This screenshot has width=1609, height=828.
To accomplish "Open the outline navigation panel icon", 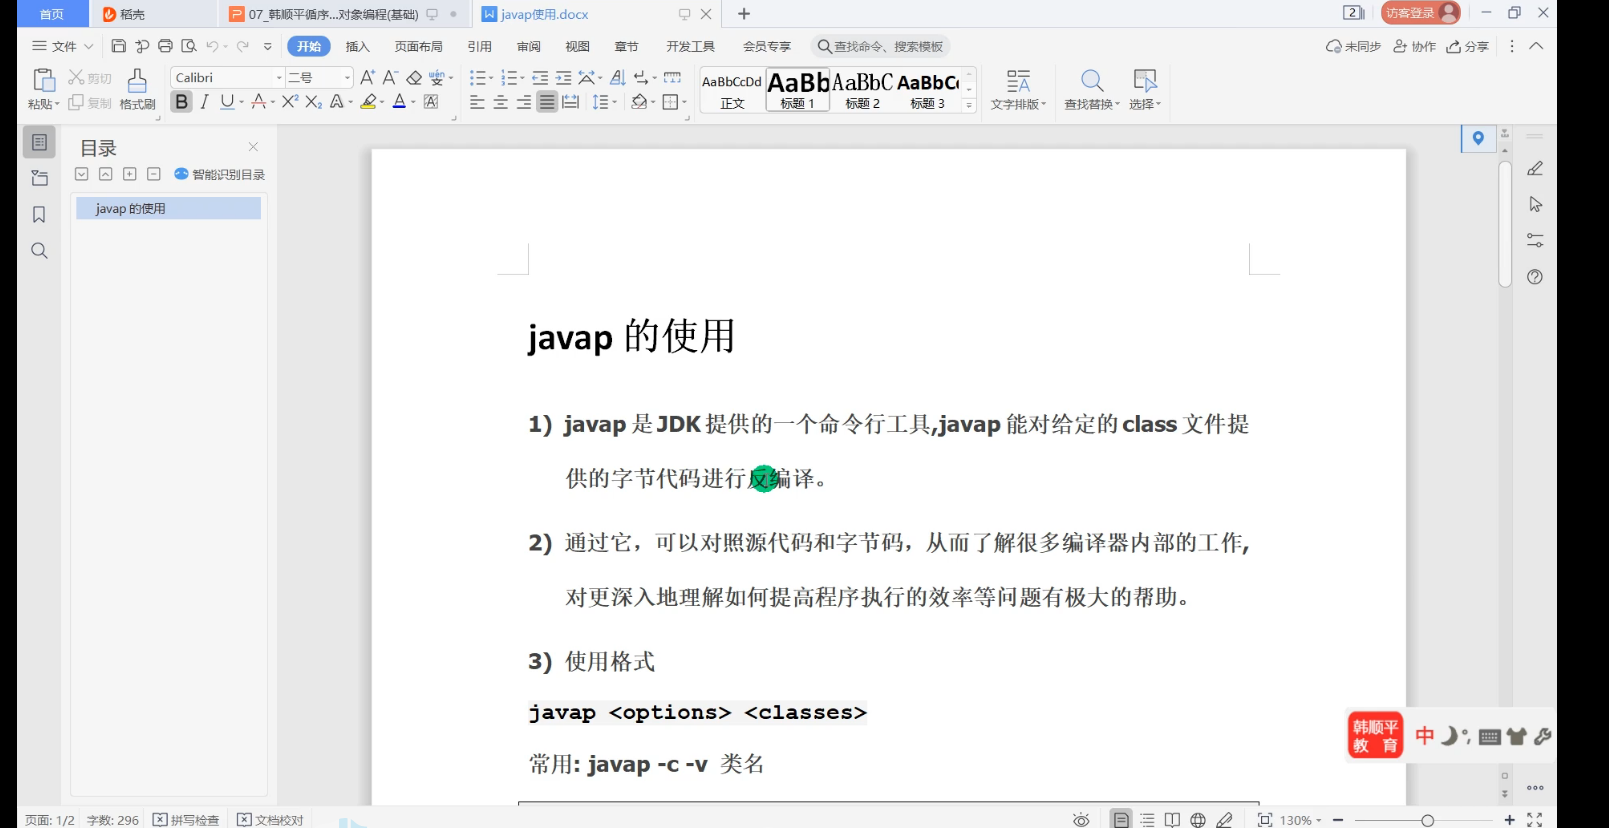I will click(x=39, y=142).
